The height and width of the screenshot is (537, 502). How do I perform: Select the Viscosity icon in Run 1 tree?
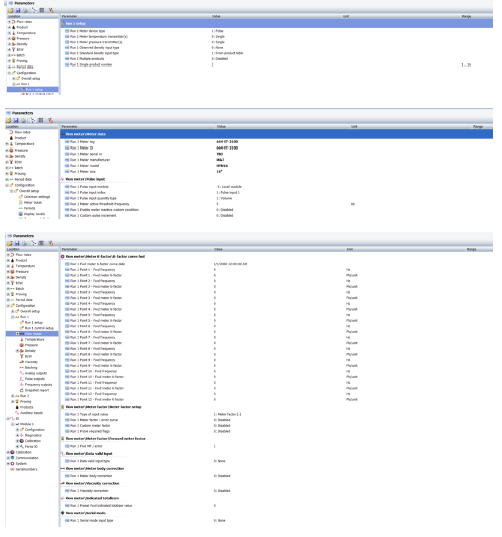coord(22,362)
